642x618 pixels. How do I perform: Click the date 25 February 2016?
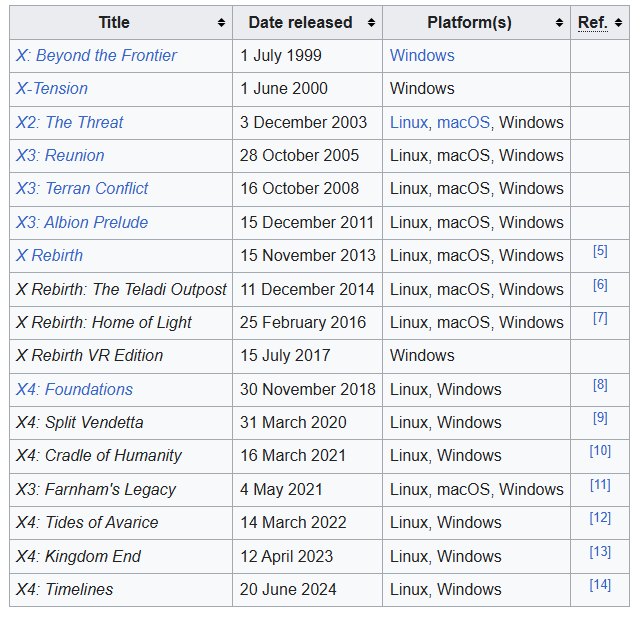tap(303, 323)
